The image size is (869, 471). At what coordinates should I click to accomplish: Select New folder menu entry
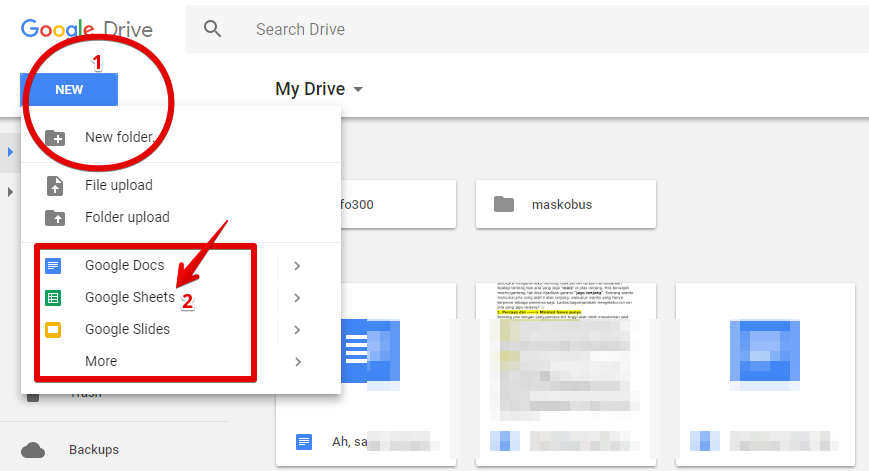[181, 137]
